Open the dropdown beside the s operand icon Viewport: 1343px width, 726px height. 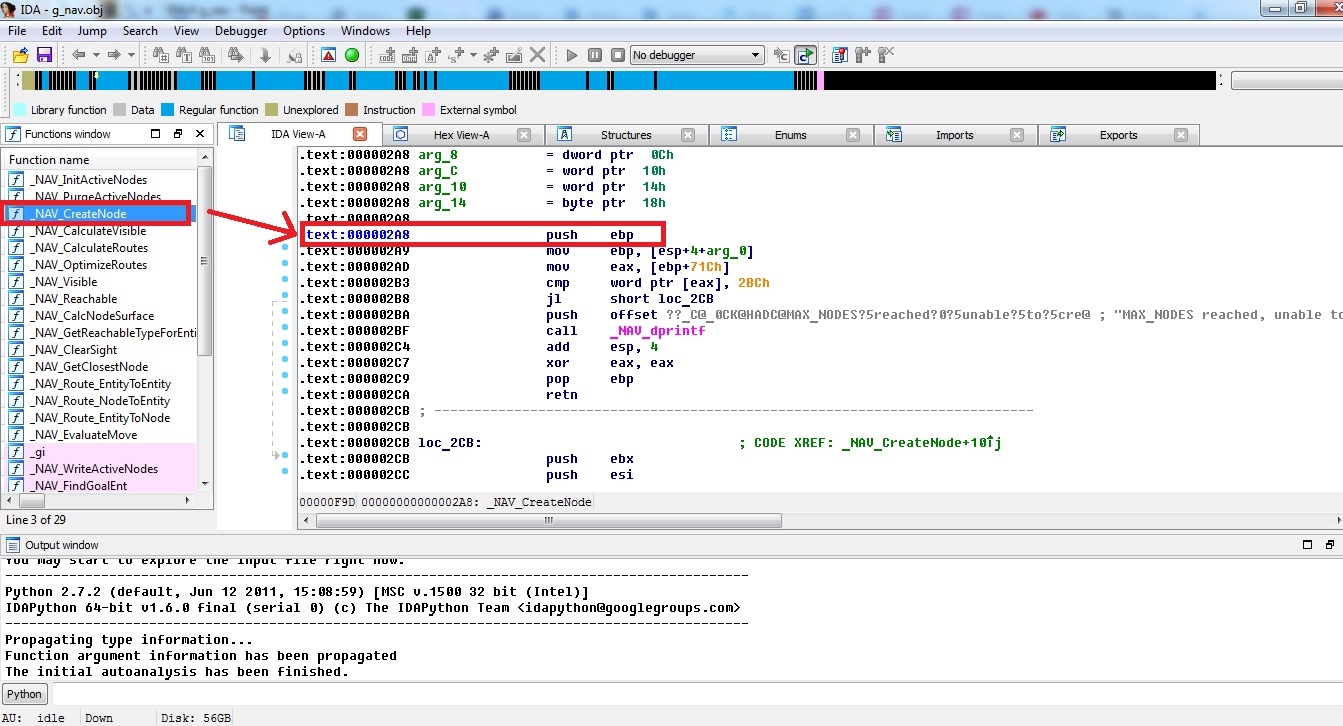click(473, 55)
